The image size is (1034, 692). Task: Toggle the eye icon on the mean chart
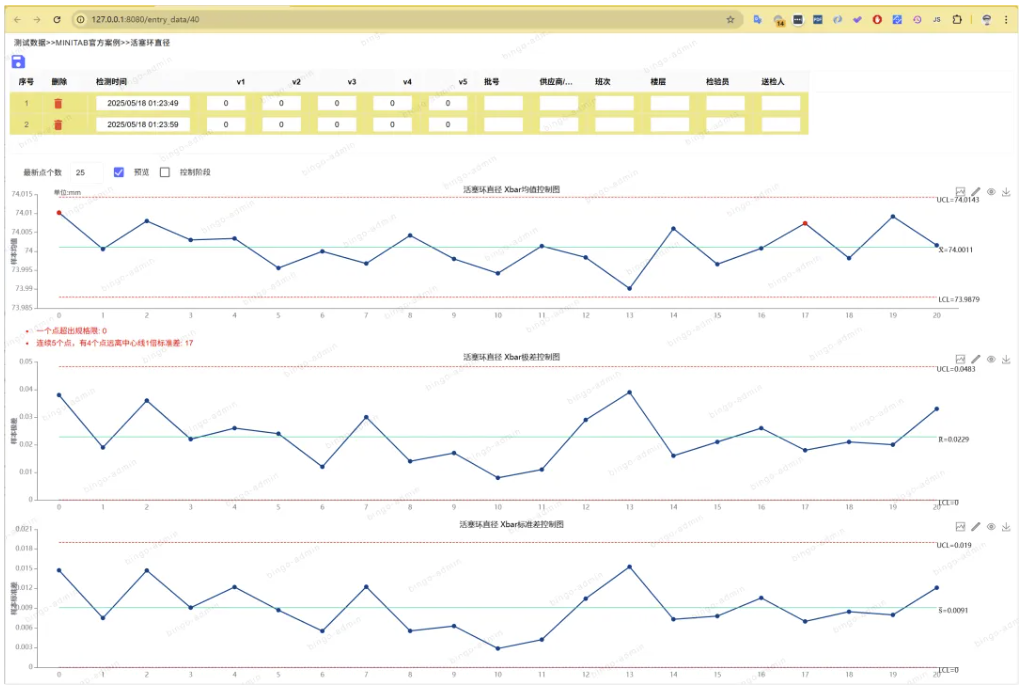pos(991,191)
